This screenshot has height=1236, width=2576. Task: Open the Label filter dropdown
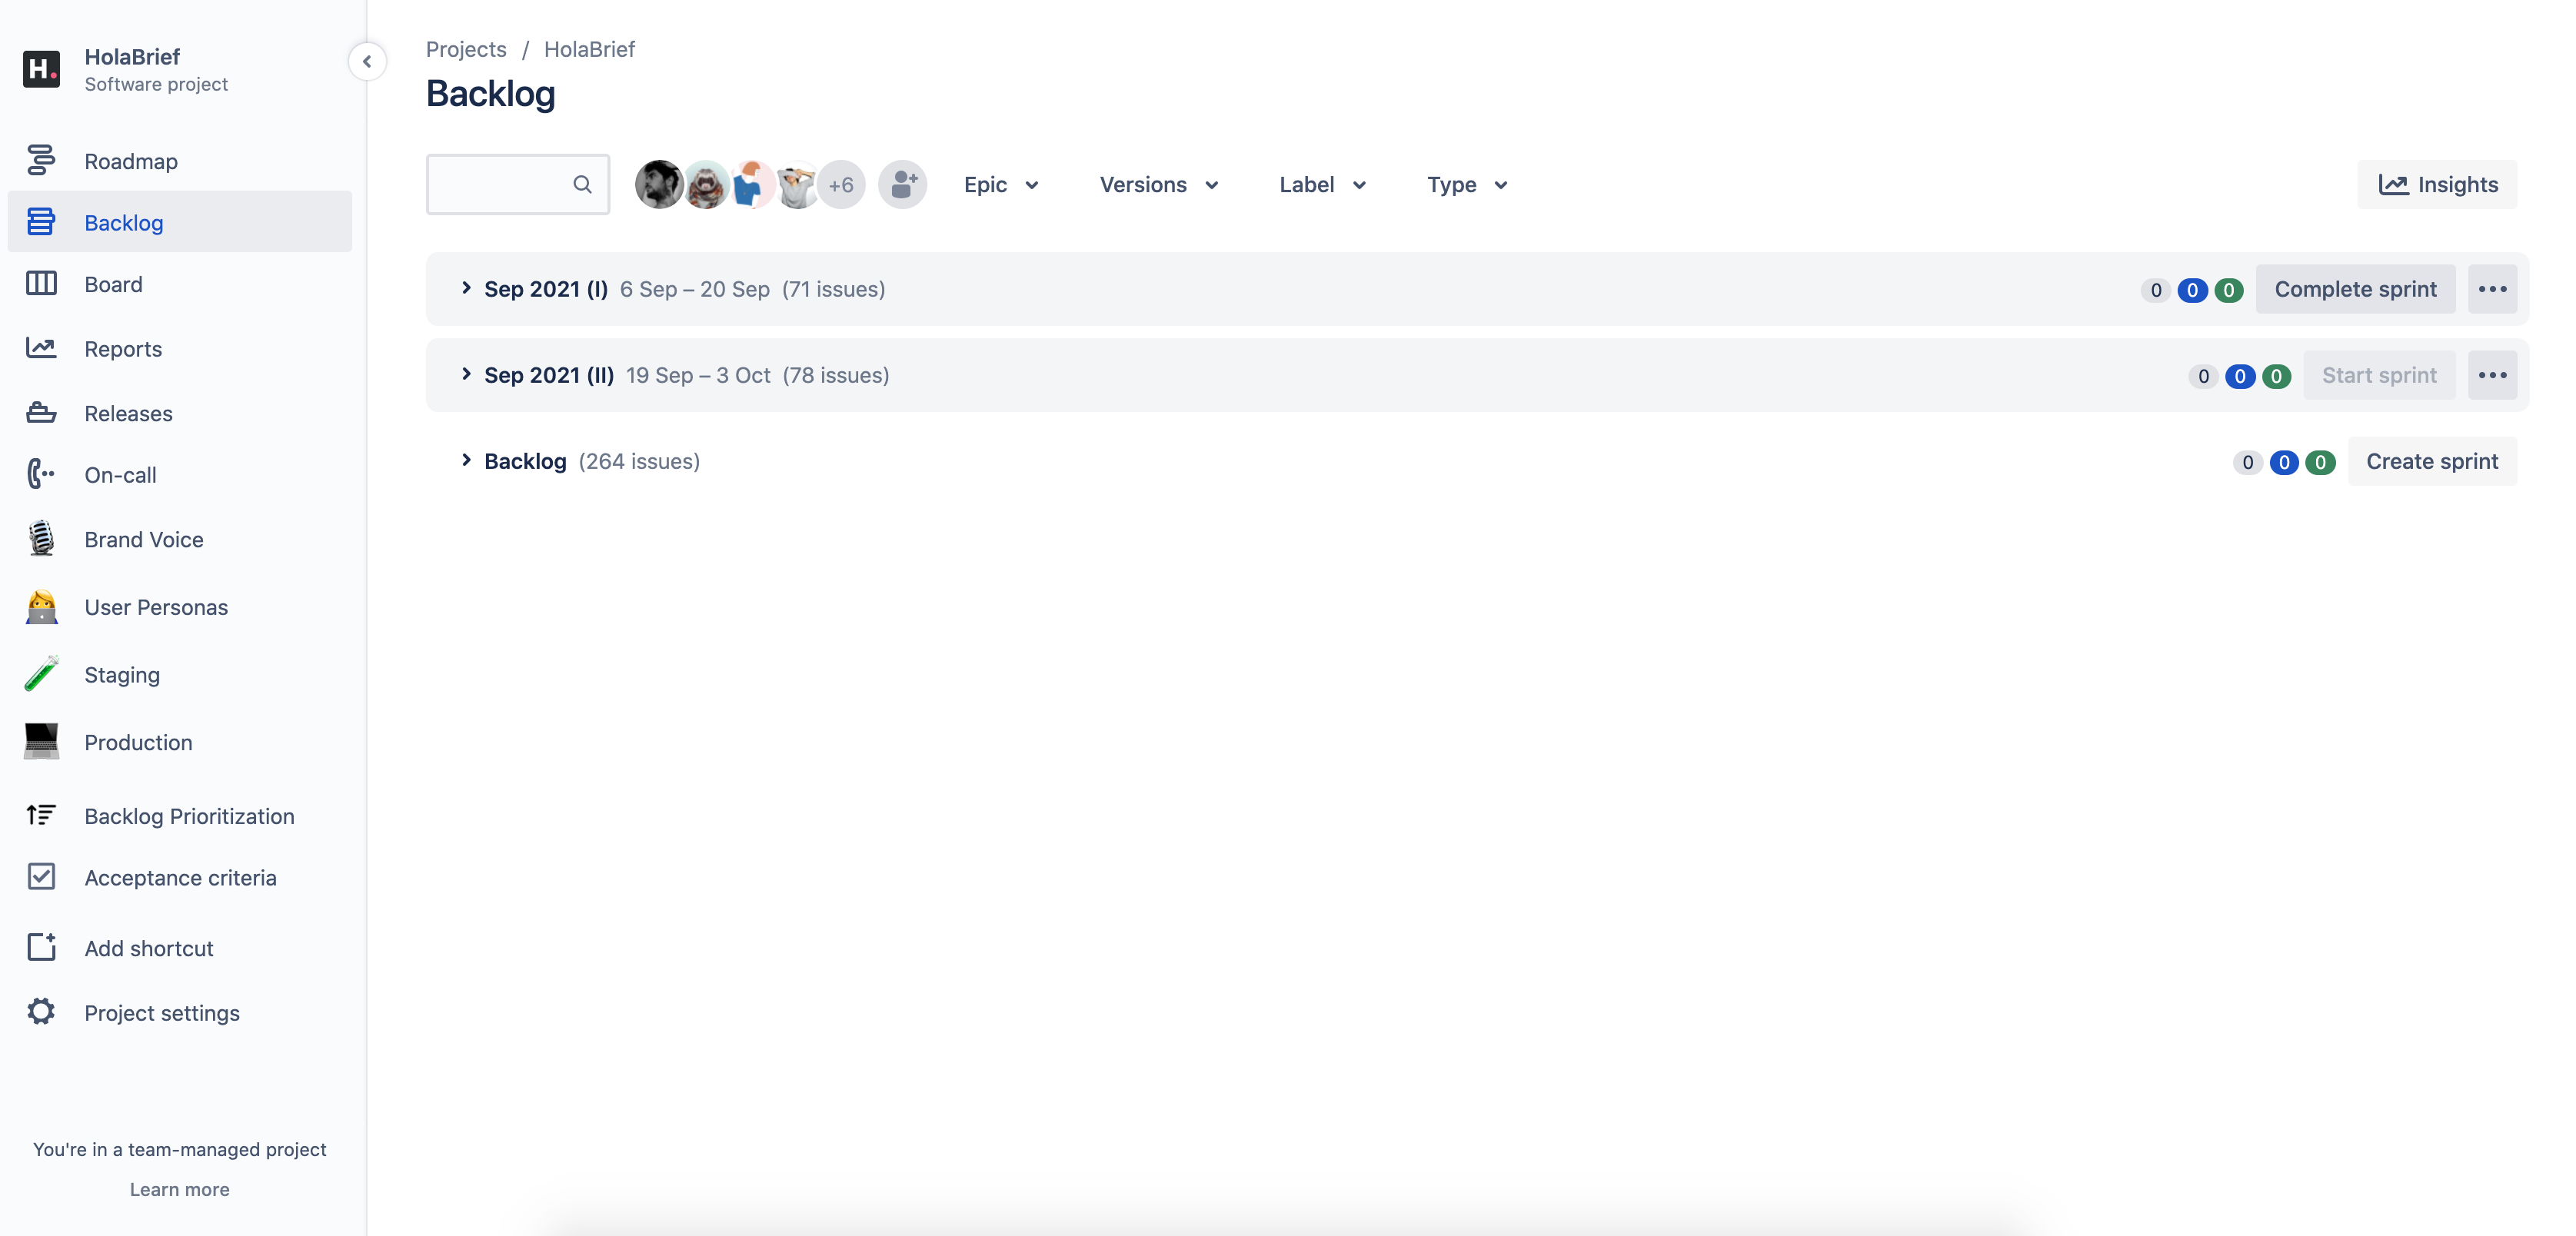point(1323,185)
